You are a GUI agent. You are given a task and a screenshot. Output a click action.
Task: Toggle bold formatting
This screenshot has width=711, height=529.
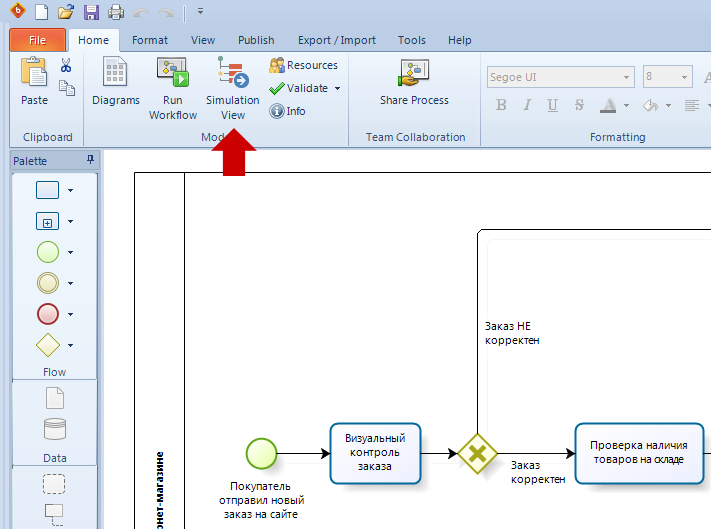[501, 105]
